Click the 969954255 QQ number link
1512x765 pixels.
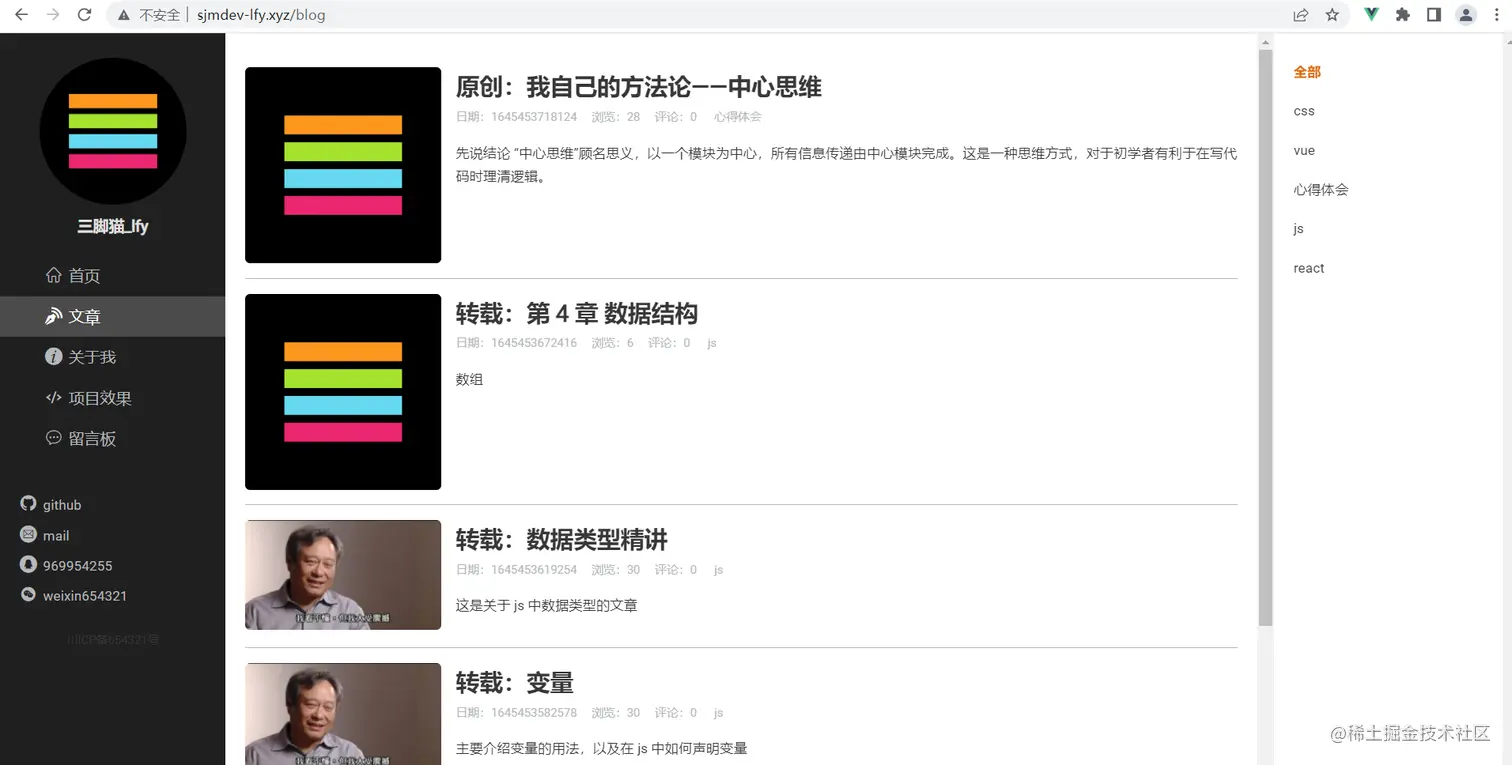click(x=78, y=566)
